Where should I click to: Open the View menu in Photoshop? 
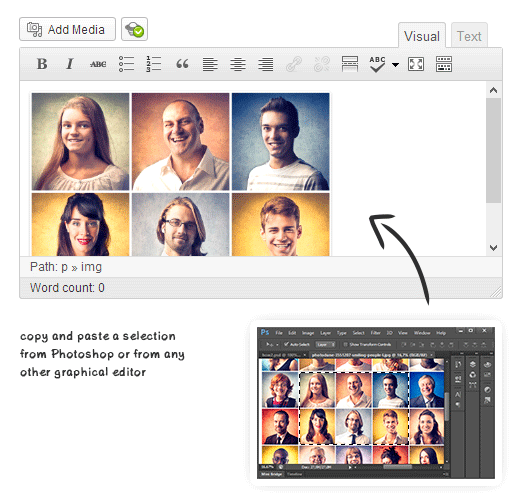click(403, 333)
